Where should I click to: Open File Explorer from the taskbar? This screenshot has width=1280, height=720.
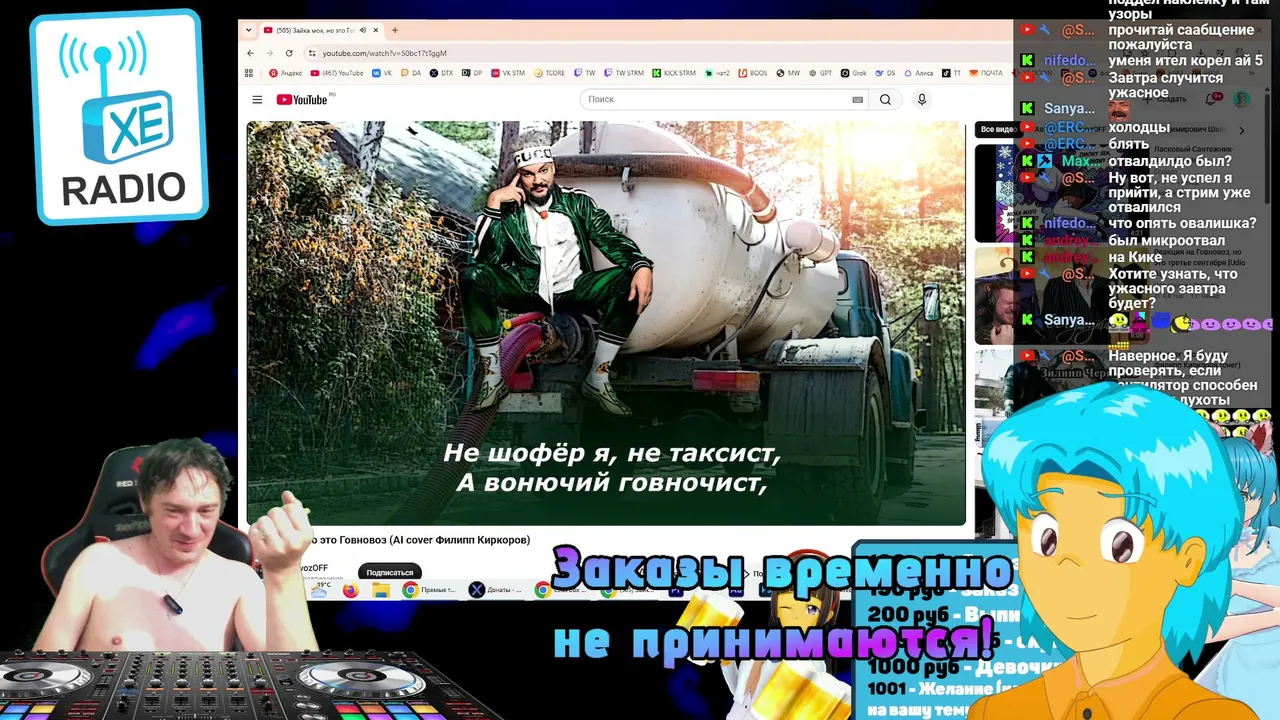pos(380,590)
